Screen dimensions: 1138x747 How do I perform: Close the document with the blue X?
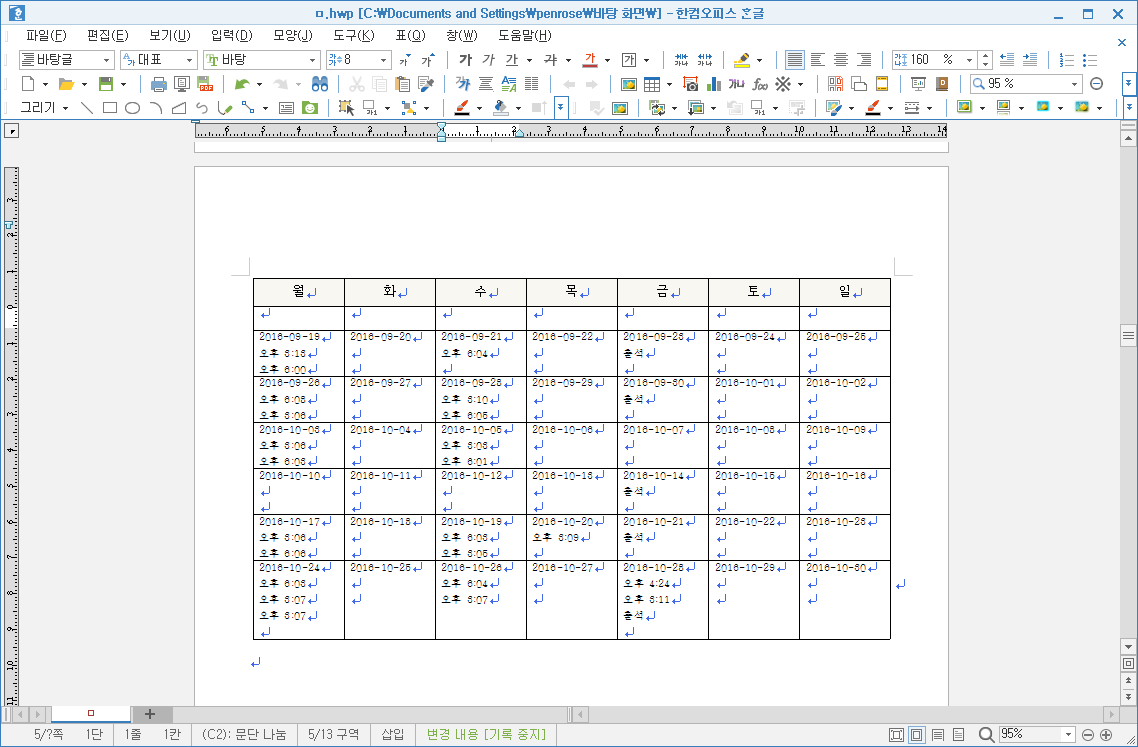click(1122, 43)
